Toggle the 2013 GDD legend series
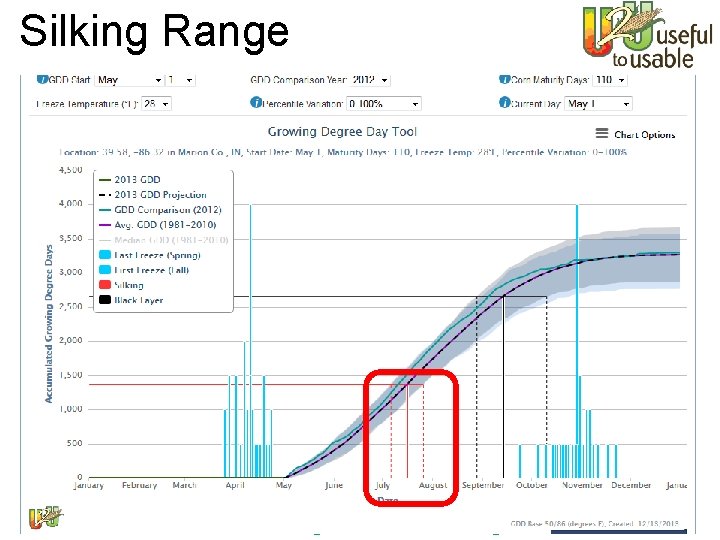720x540 pixels. (130, 180)
